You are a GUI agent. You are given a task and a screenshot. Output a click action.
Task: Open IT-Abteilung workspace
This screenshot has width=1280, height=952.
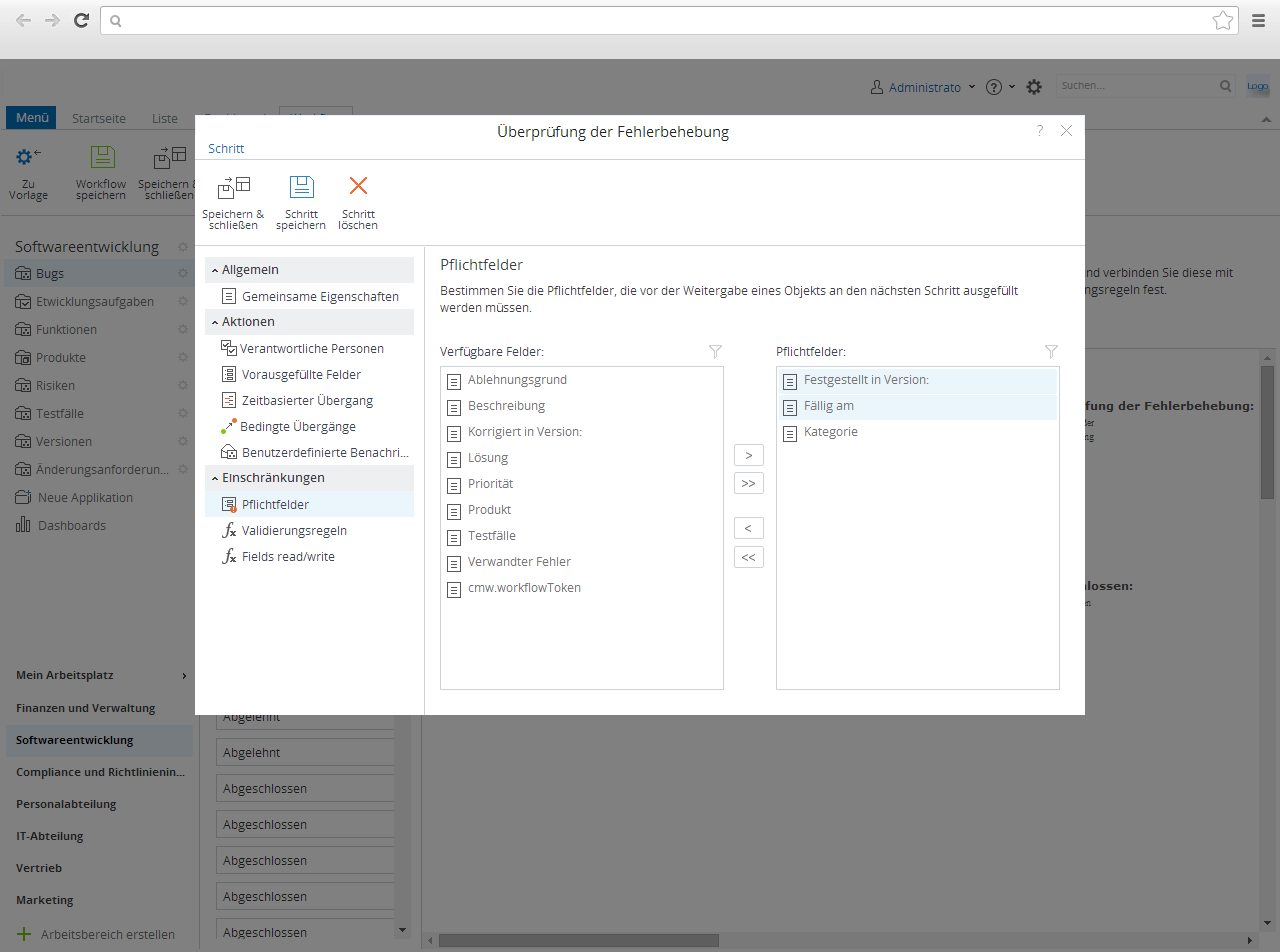tap(50, 836)
